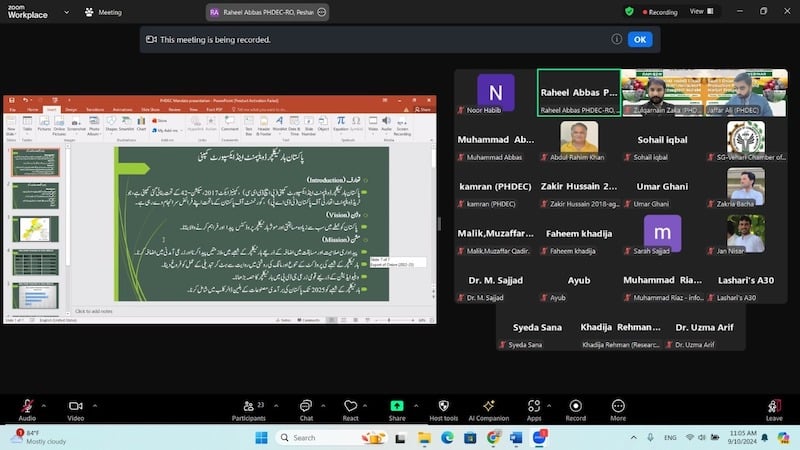Open the View layout dropdown
The height and width of the screenshot is (450, 800).
tap(700, 12)
